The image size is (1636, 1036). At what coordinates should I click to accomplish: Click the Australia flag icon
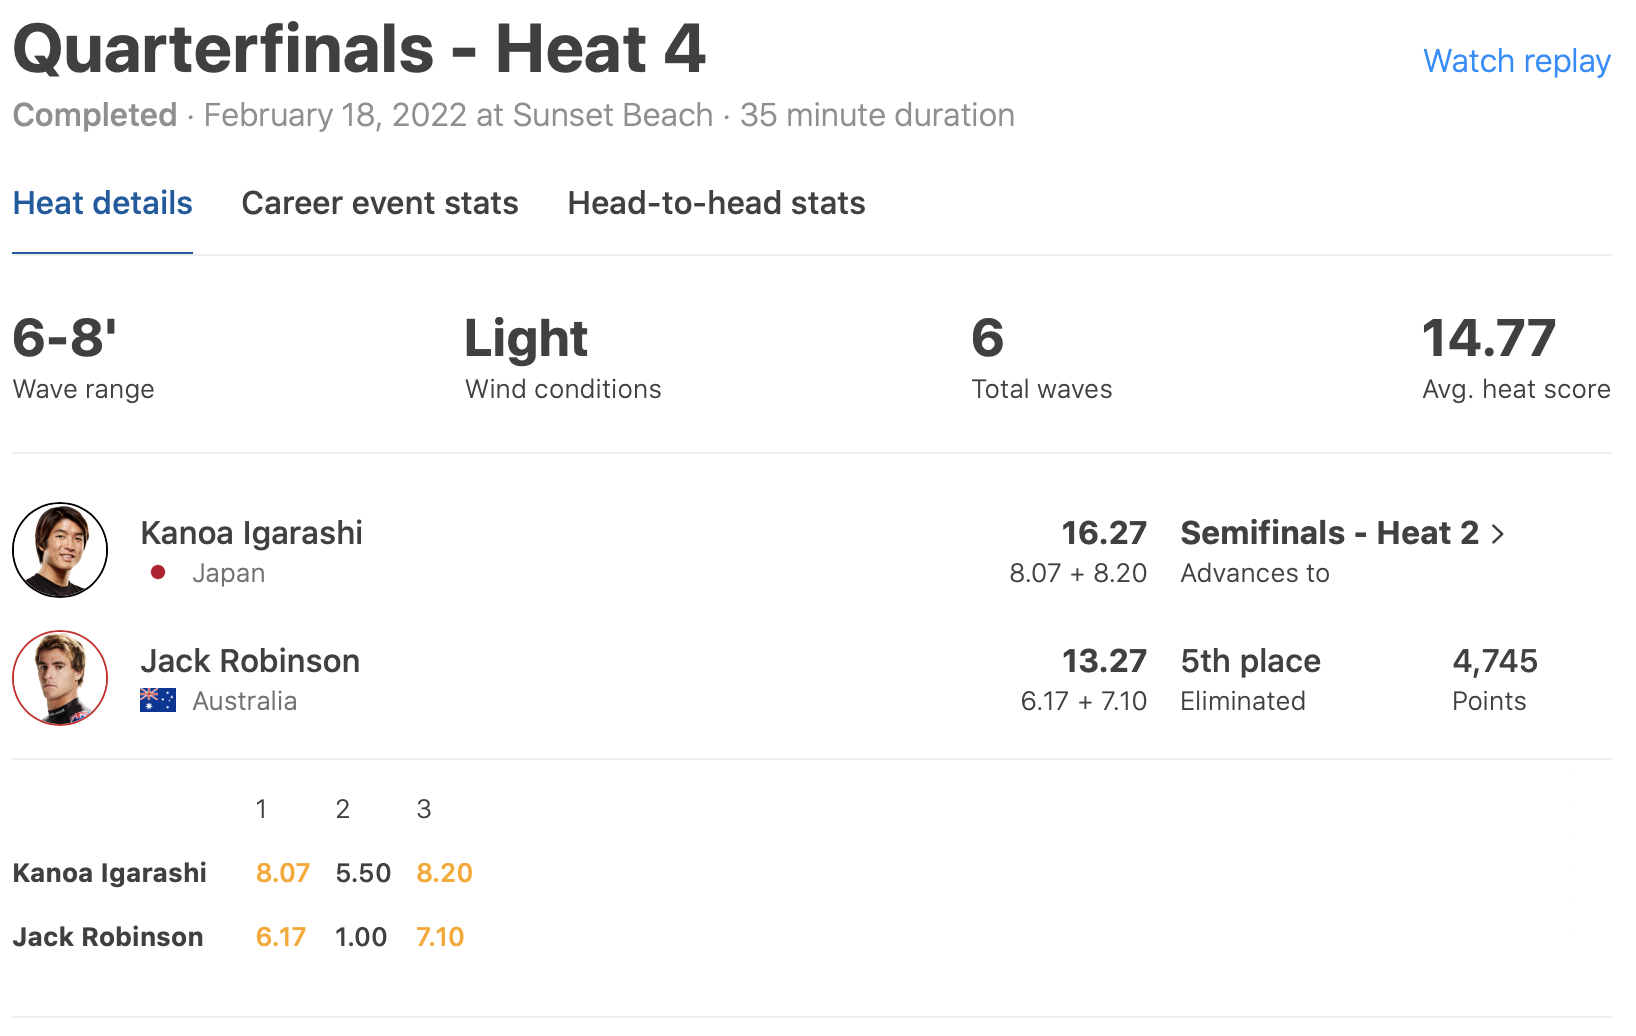coord(158,700)
